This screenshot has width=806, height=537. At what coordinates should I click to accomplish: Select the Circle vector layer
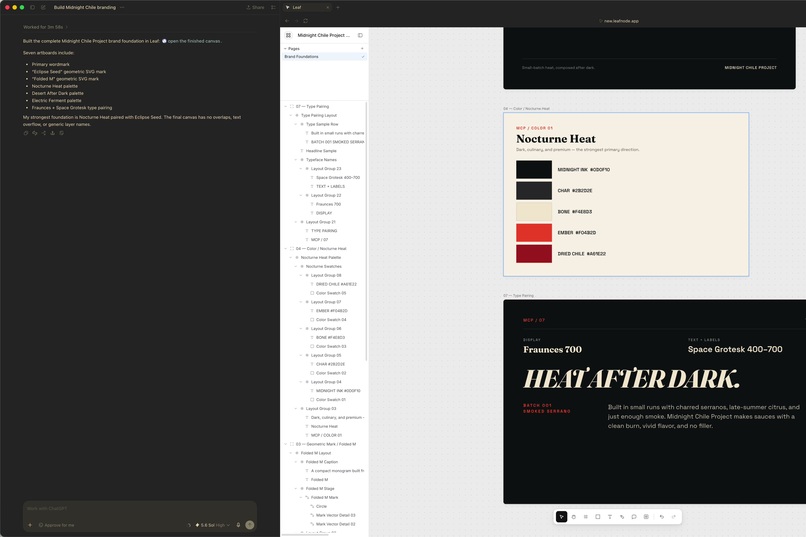pos(321,506)
